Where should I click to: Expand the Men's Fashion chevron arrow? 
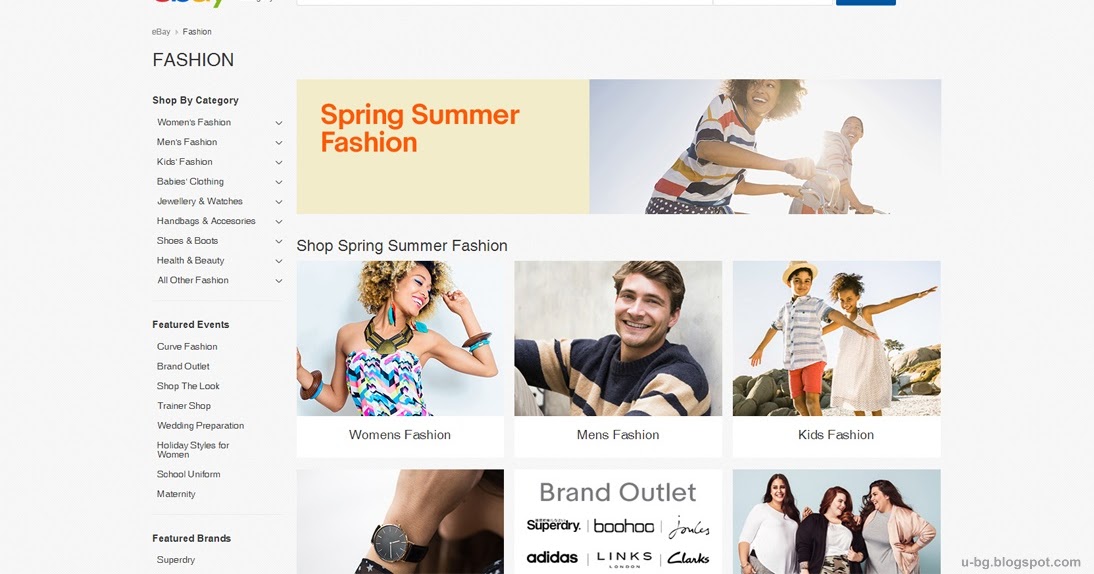click(278, 142)
